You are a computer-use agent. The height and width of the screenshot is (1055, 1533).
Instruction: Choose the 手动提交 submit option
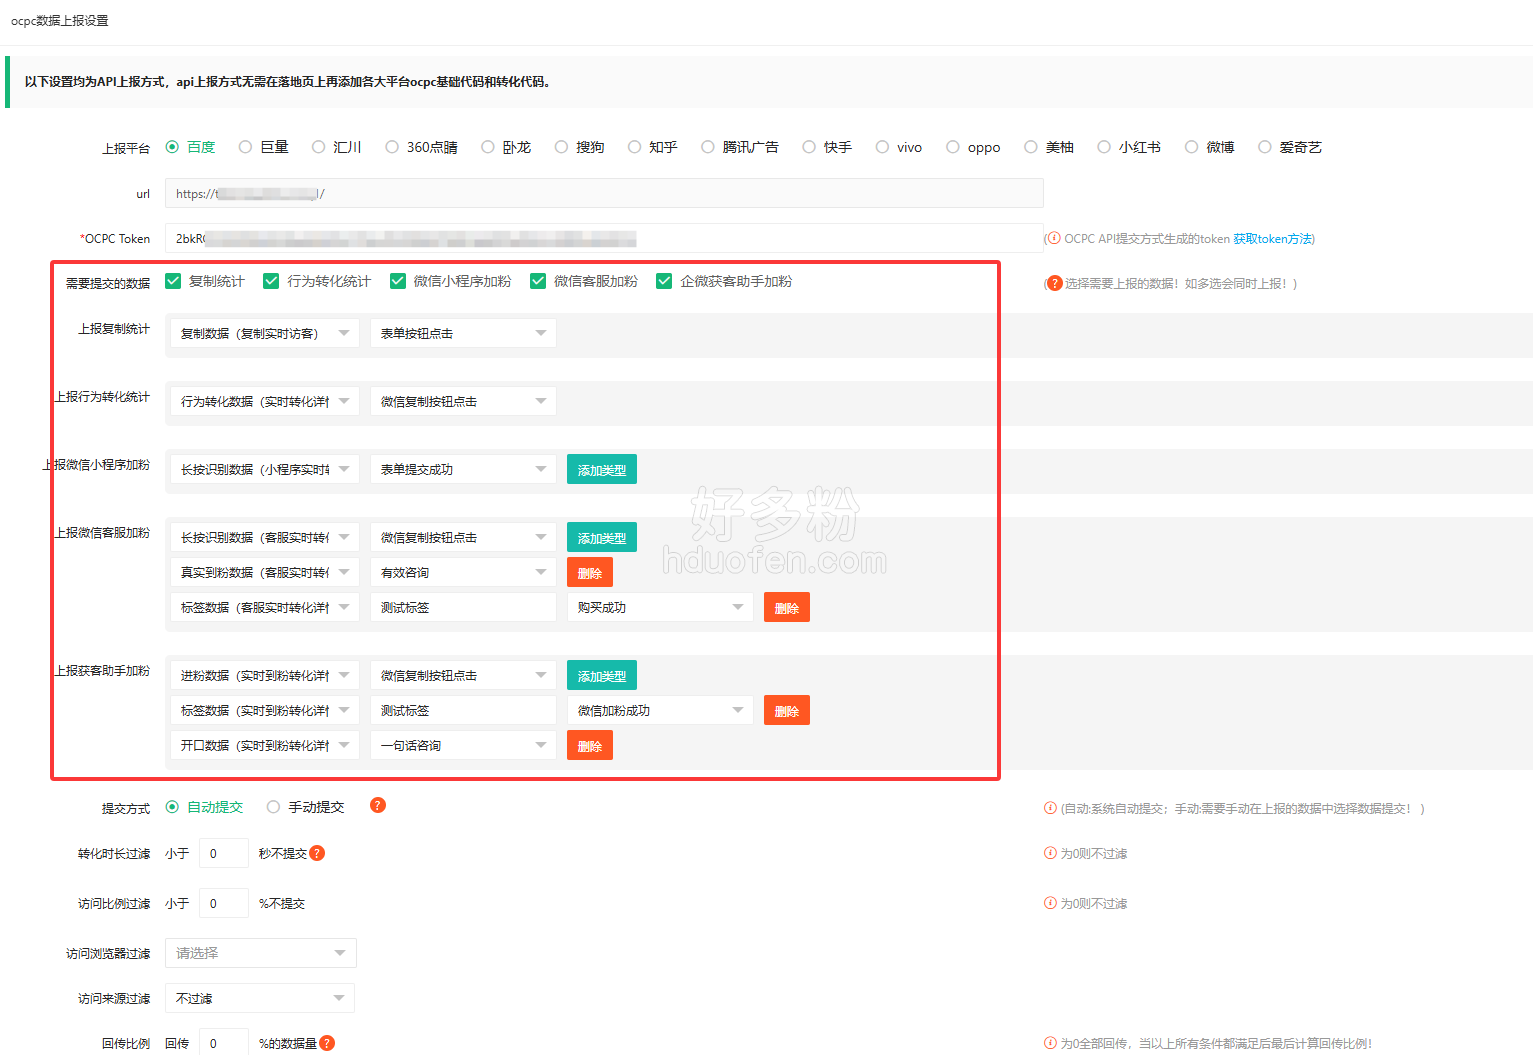(x=273, y=807)
